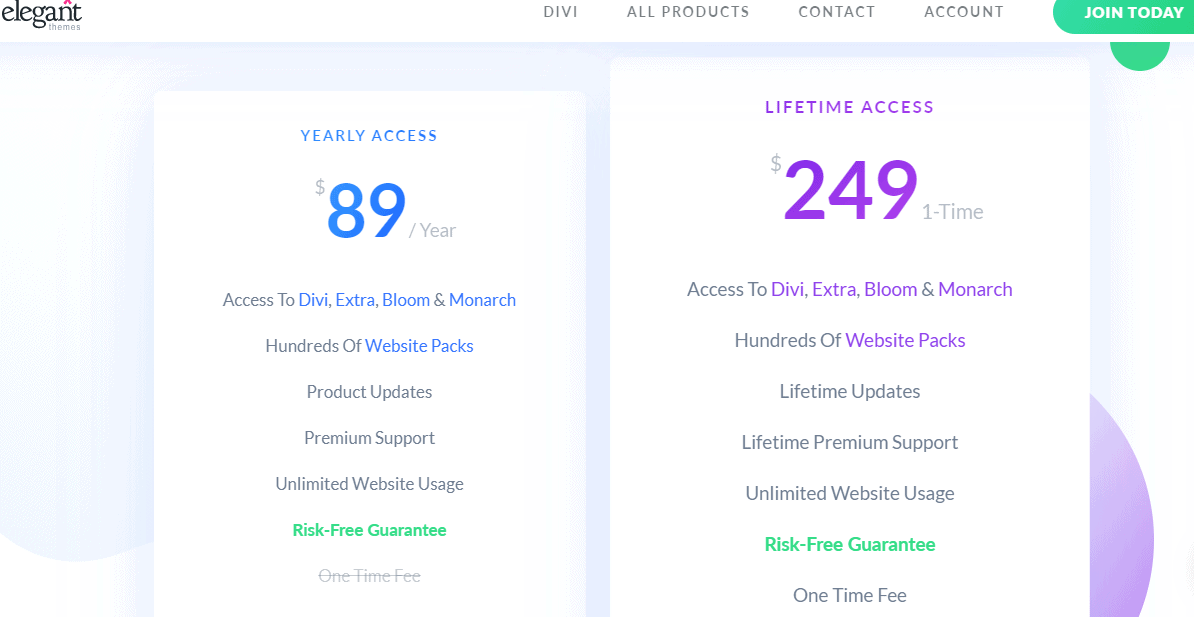This screenshot has width=1194, height=620.
Task: Follow the Monarch link in the lifetime plan
Action: 975,289
